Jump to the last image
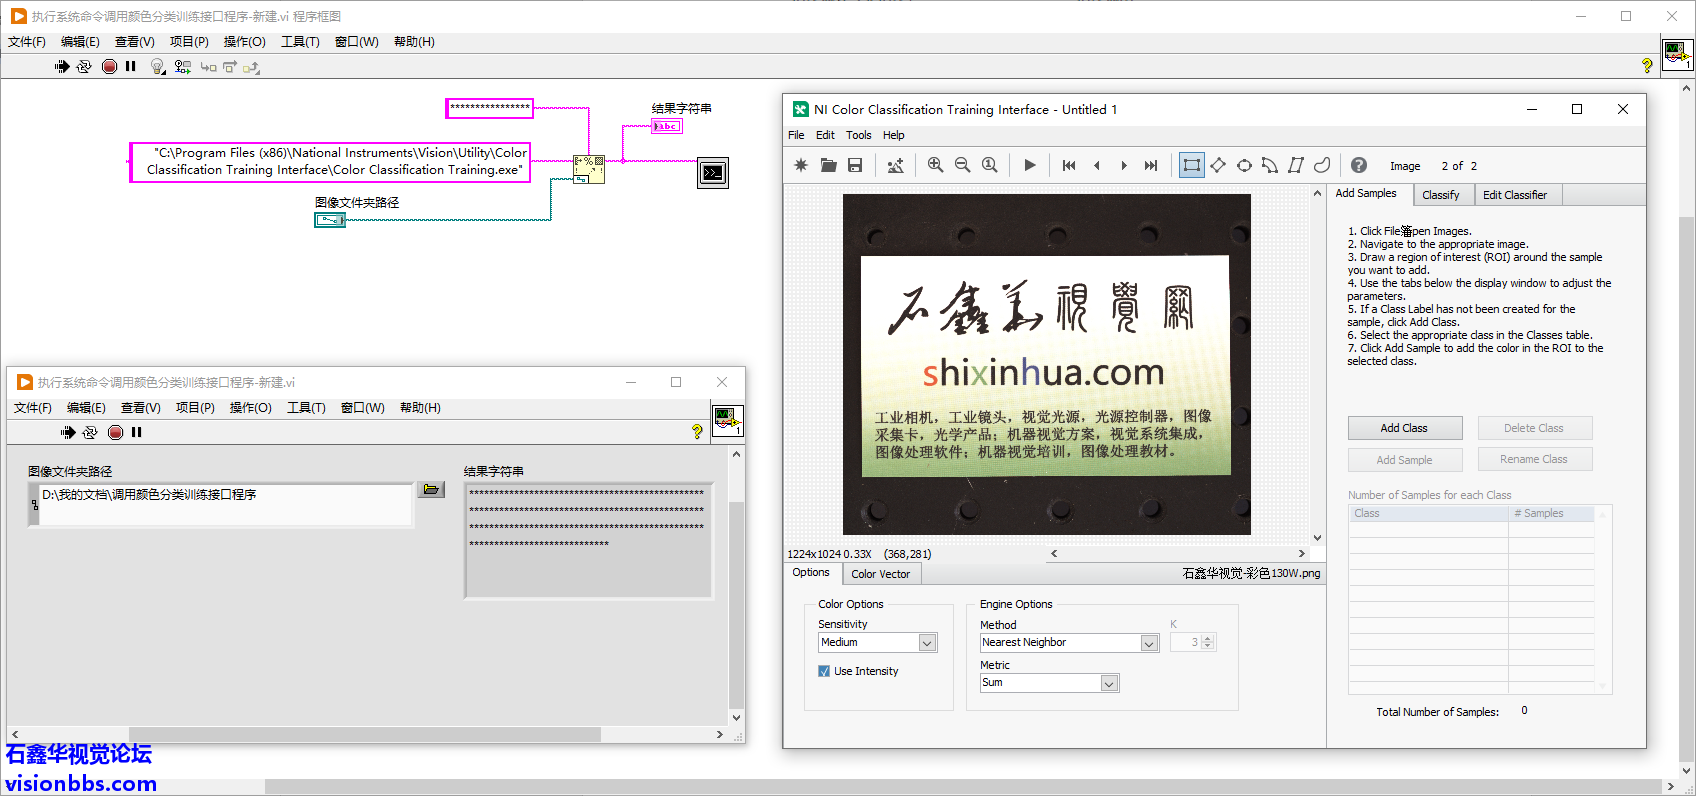 (x=1151, y=166)
